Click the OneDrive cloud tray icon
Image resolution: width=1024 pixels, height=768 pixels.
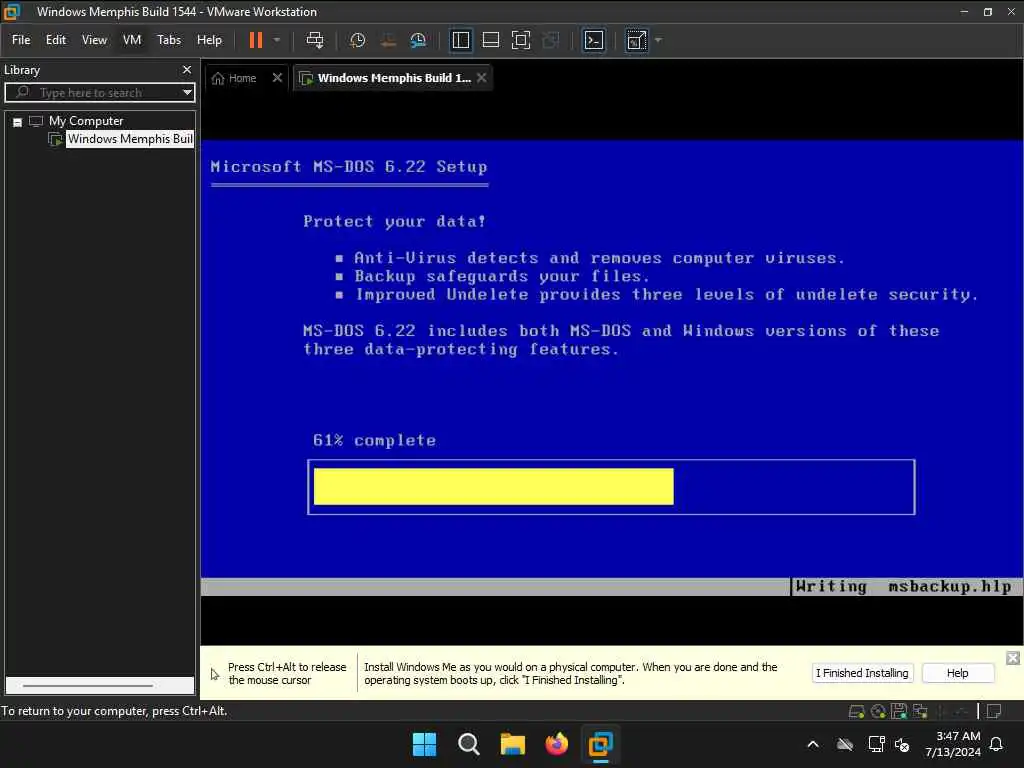[845, 744]
